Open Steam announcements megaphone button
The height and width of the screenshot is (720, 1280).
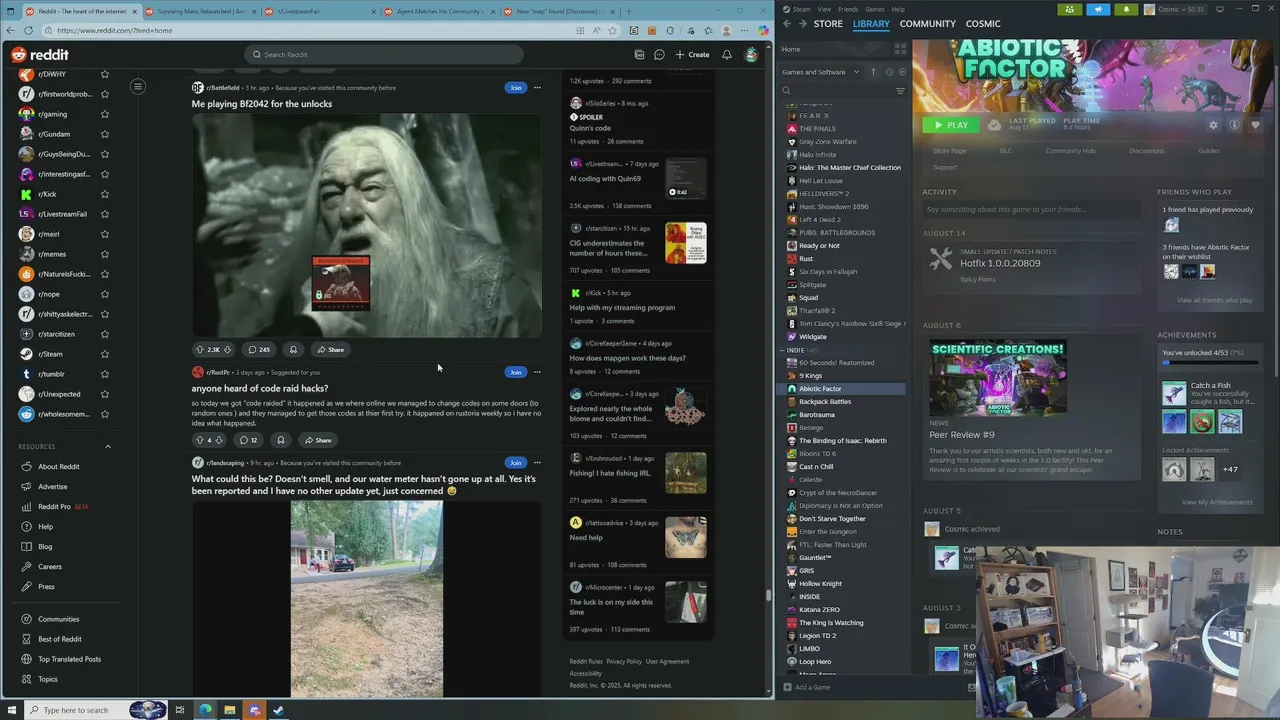click(1098, 9)
